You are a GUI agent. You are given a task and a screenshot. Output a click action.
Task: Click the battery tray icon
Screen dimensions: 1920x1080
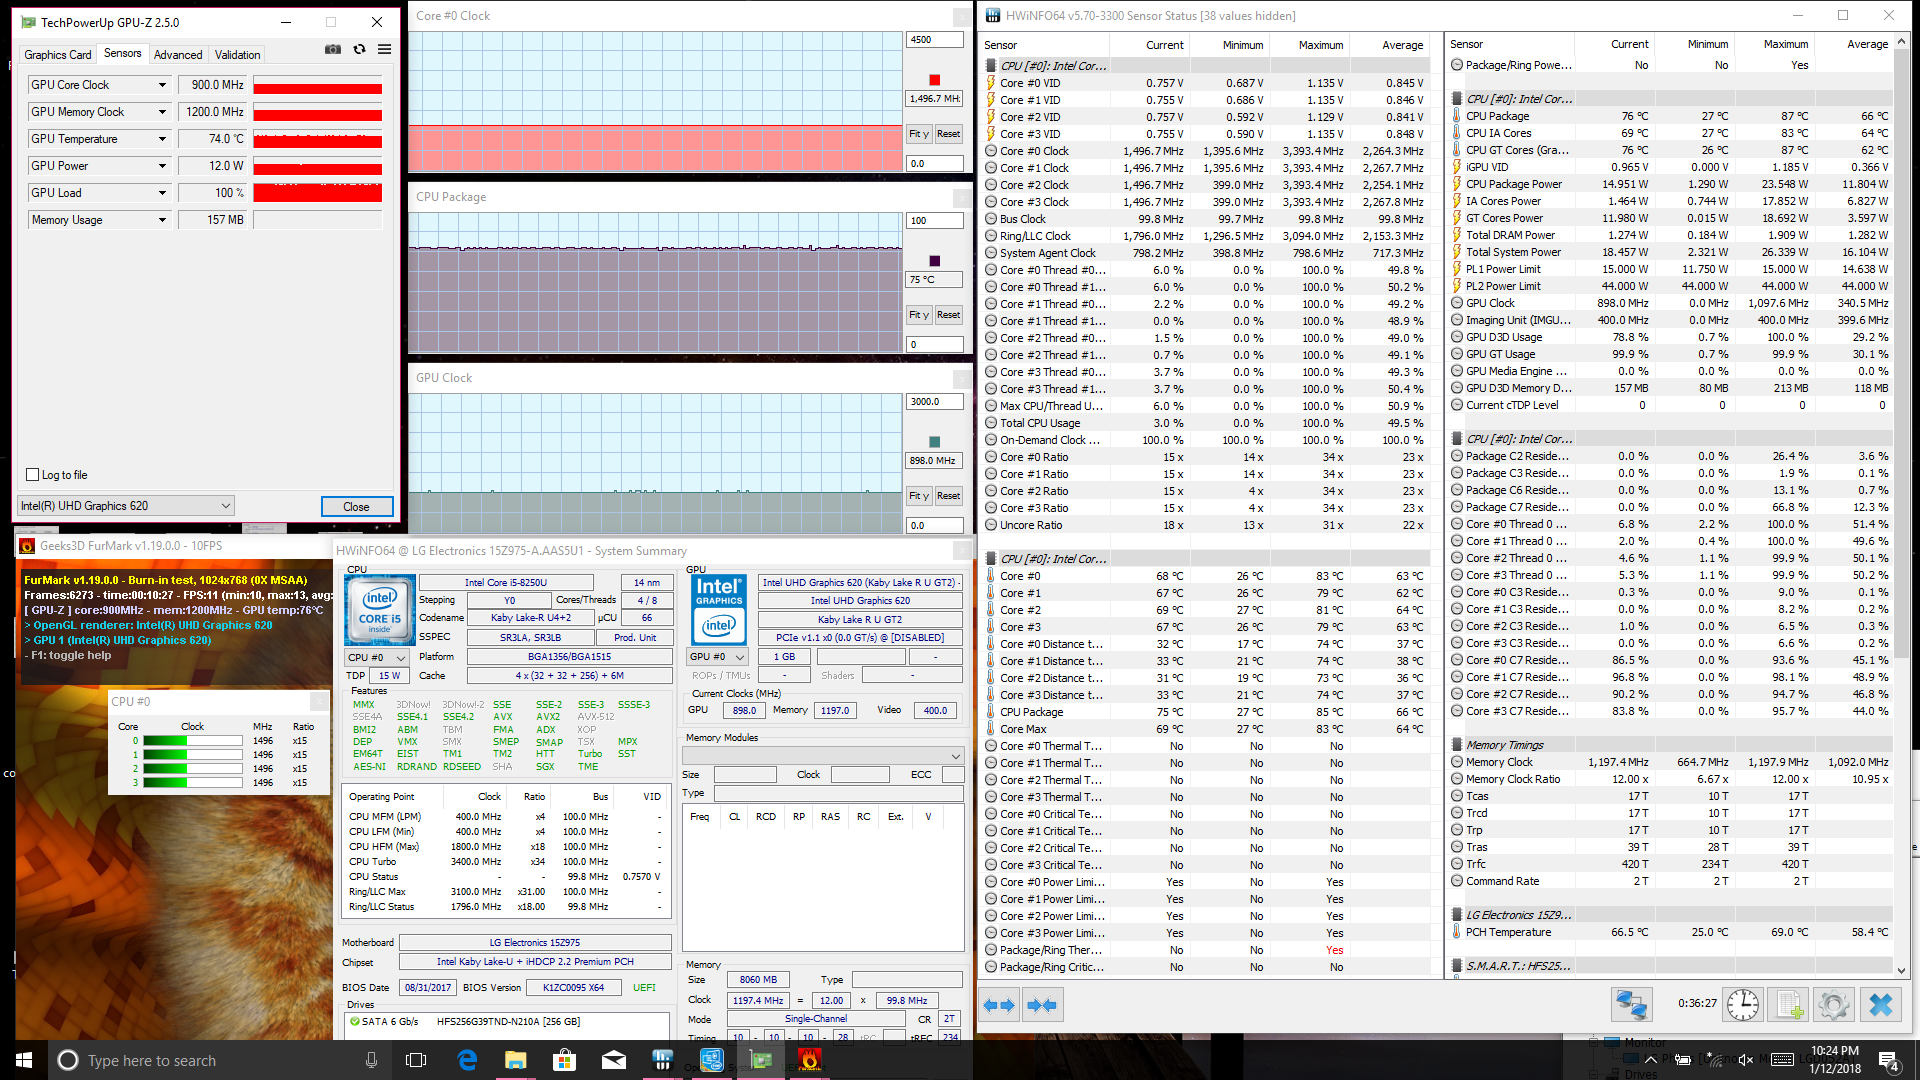coord(1683,1060)
